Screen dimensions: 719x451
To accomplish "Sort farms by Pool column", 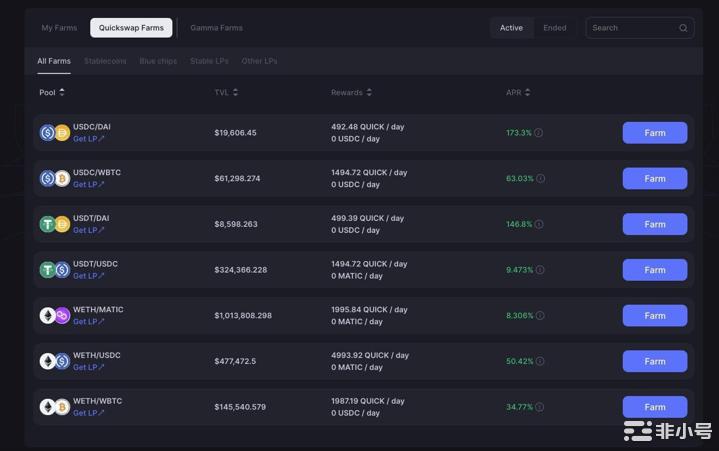I will 51,93.
